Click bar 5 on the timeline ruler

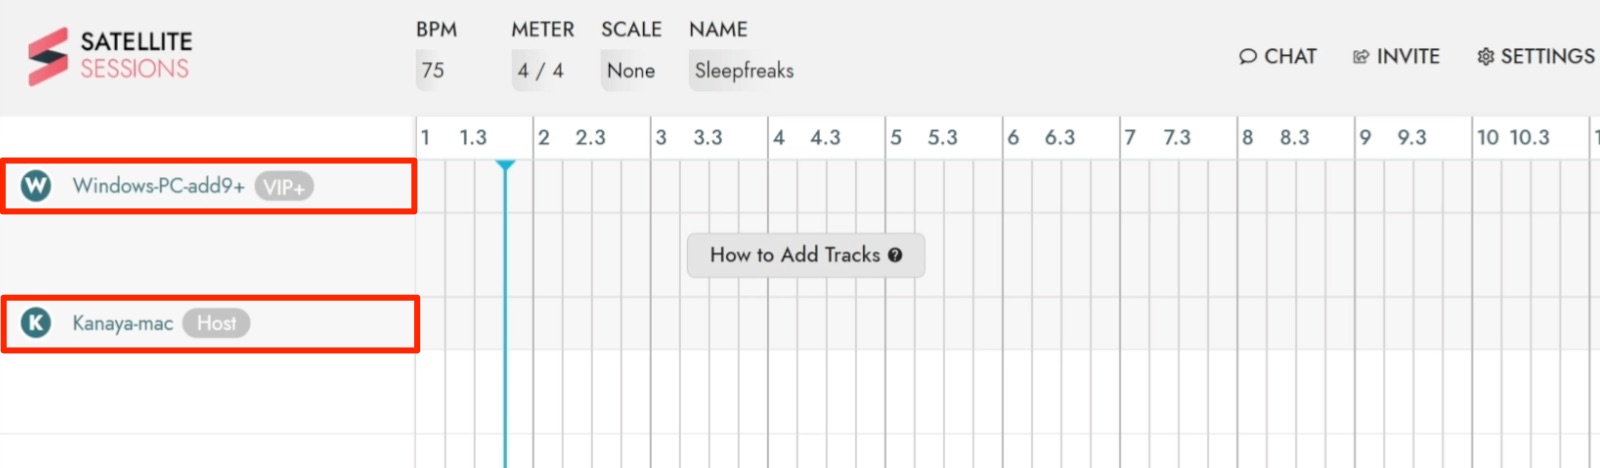[x=896, y=137]
